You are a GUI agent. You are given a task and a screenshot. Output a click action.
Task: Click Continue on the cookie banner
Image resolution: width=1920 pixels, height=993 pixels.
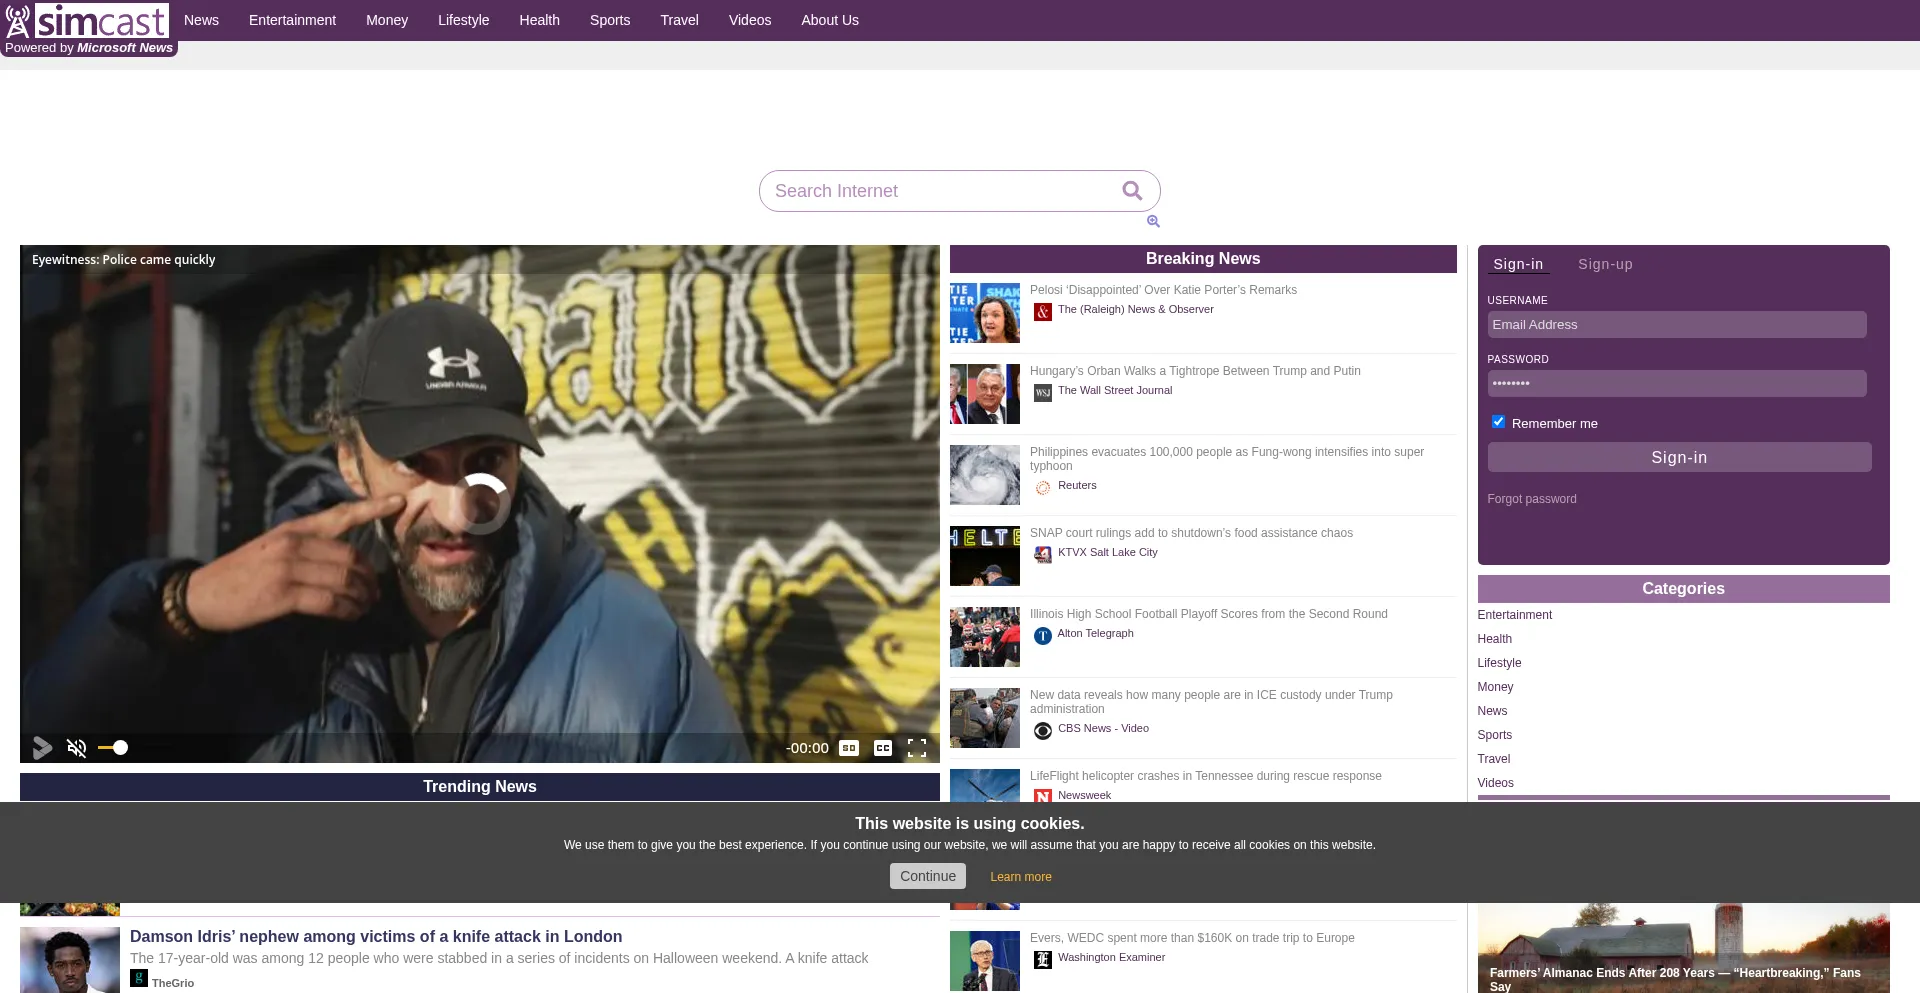tap(927, 876)
